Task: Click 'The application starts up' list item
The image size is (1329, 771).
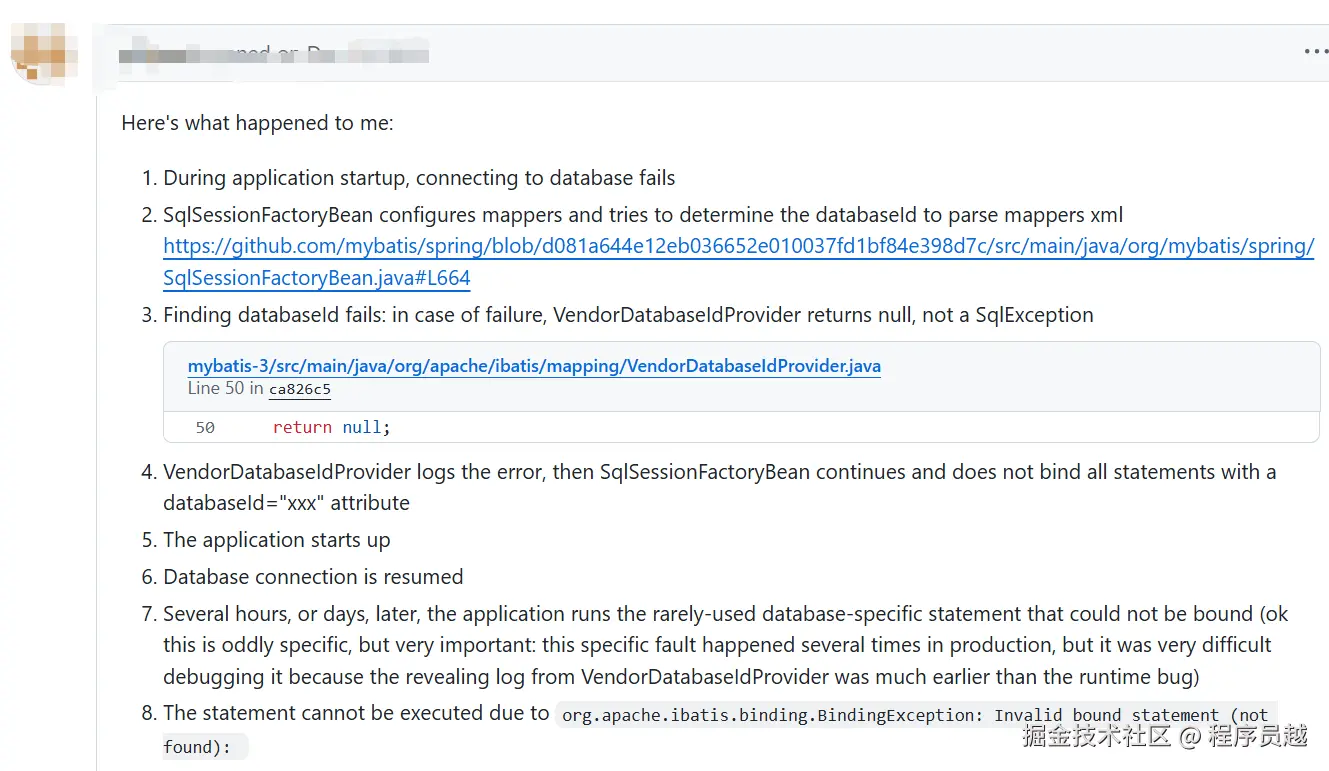Action: [x=277, y=540]
